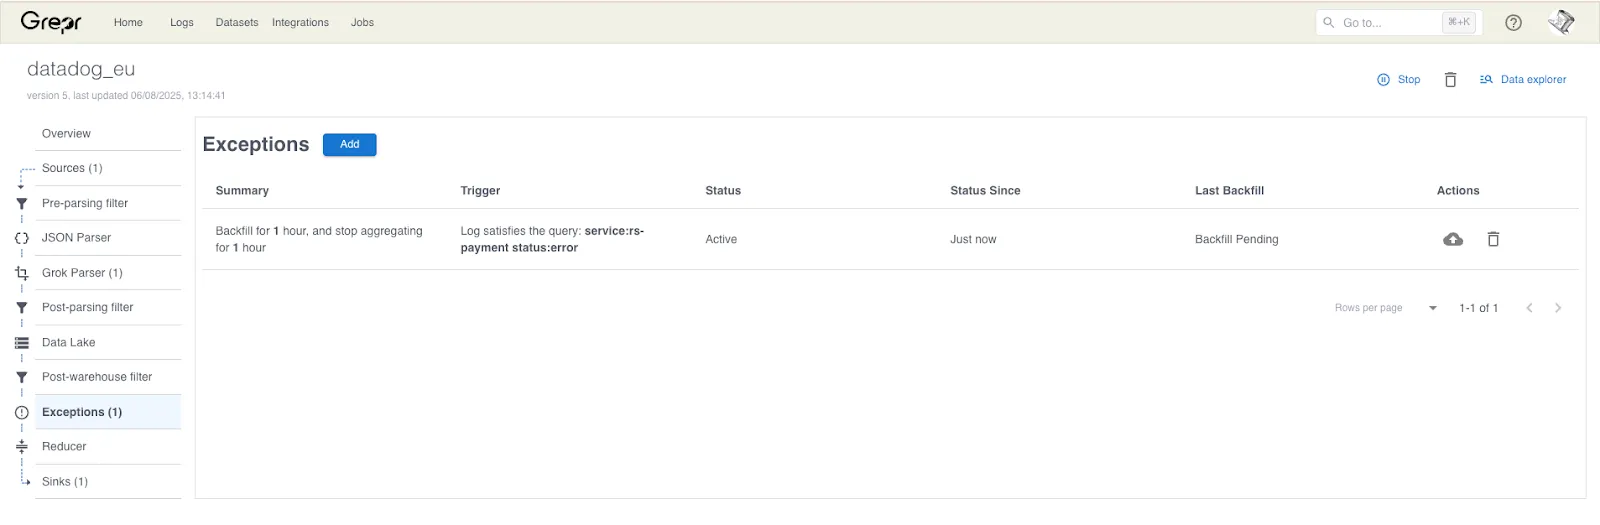Select JSON Parser step
The width and height of the screenshot is (1600, 525).
pyautogui.click(x=108, y=238)
